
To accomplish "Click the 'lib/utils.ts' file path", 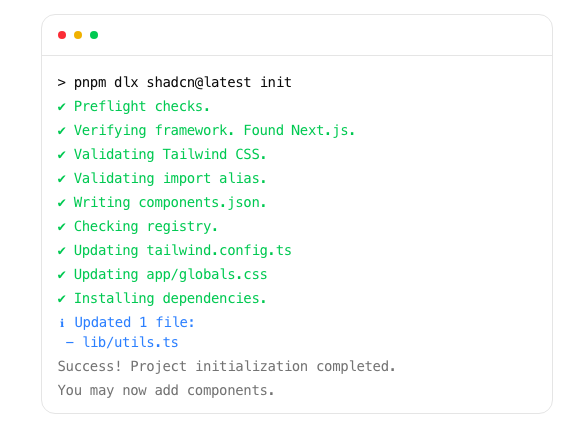I will 130,342.
